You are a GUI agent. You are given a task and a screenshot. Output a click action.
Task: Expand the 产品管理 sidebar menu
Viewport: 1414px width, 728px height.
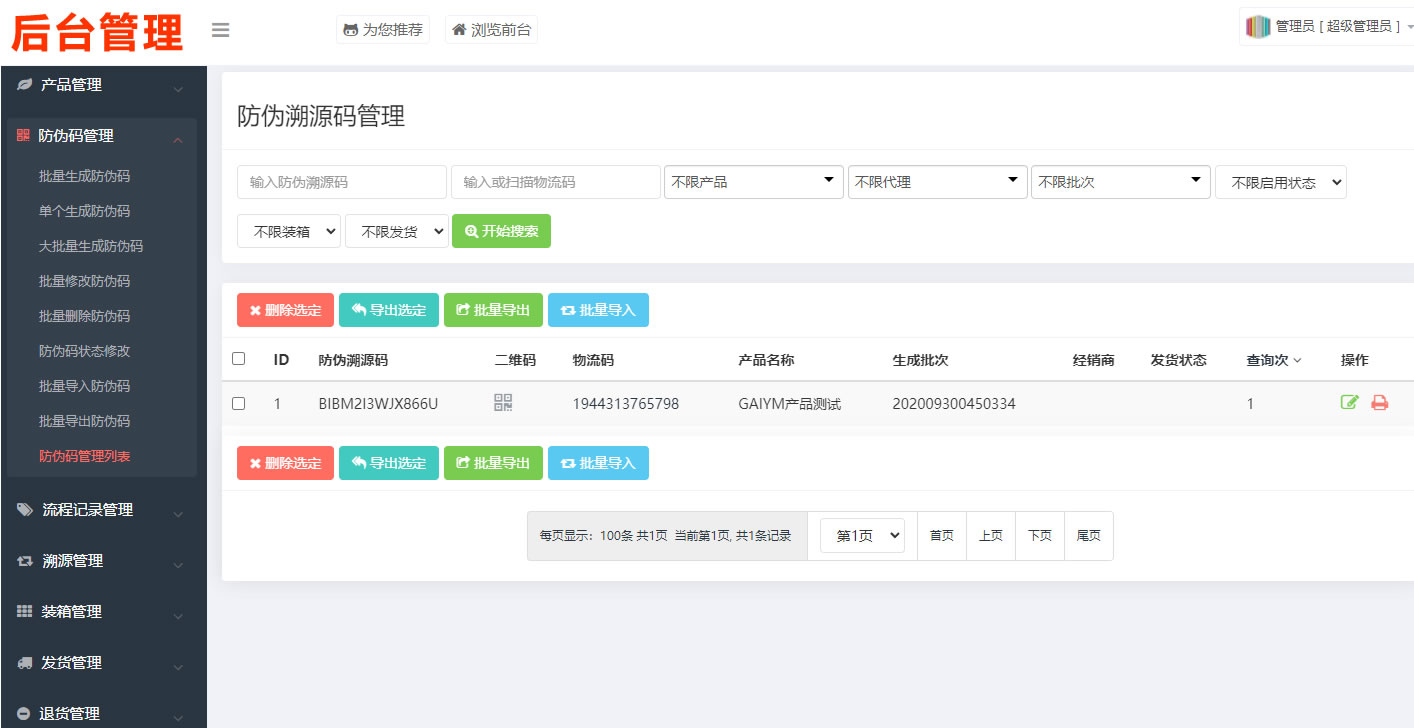click(x=102, y=86)
